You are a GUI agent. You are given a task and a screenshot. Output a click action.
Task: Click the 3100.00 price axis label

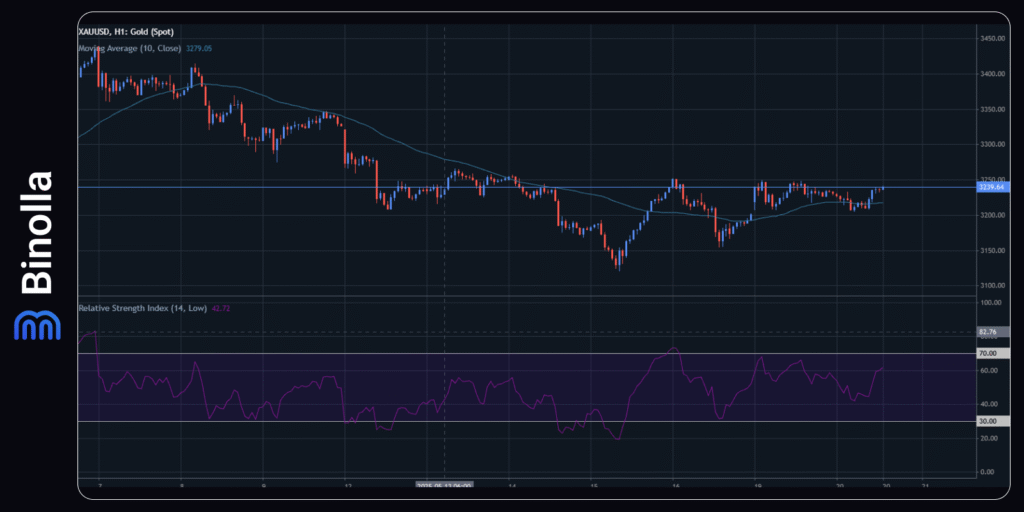click(991, 285)
